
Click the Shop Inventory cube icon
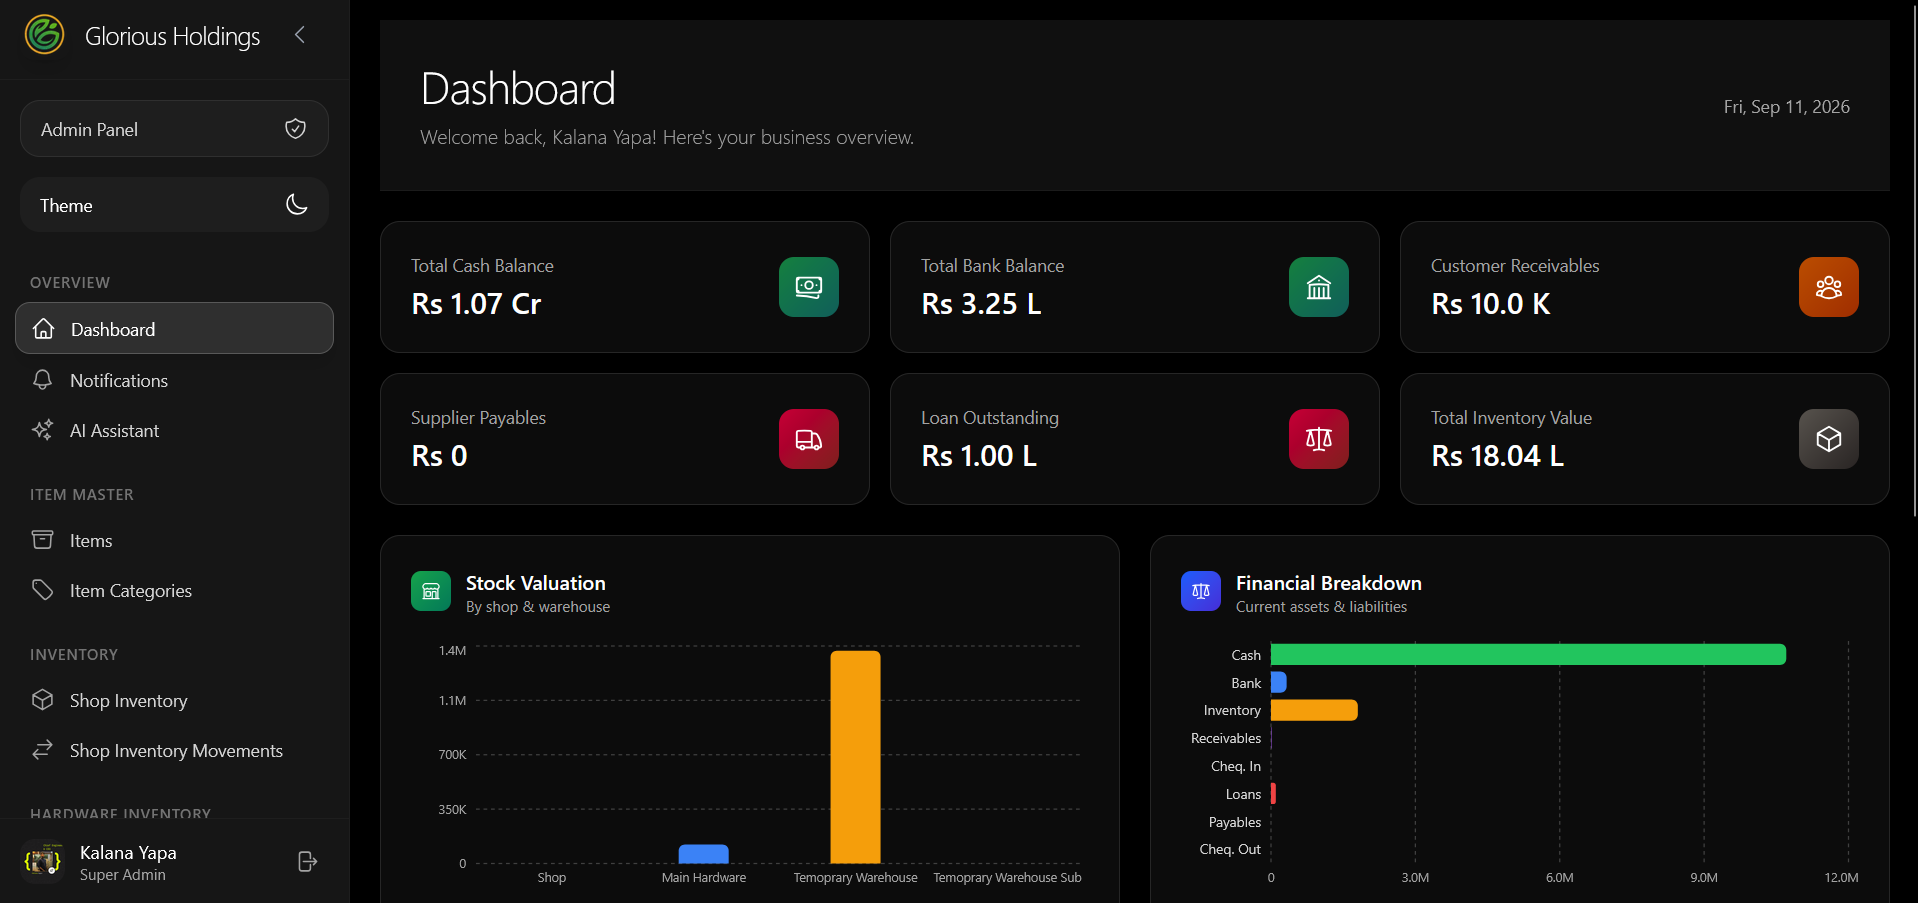point(42,700)
